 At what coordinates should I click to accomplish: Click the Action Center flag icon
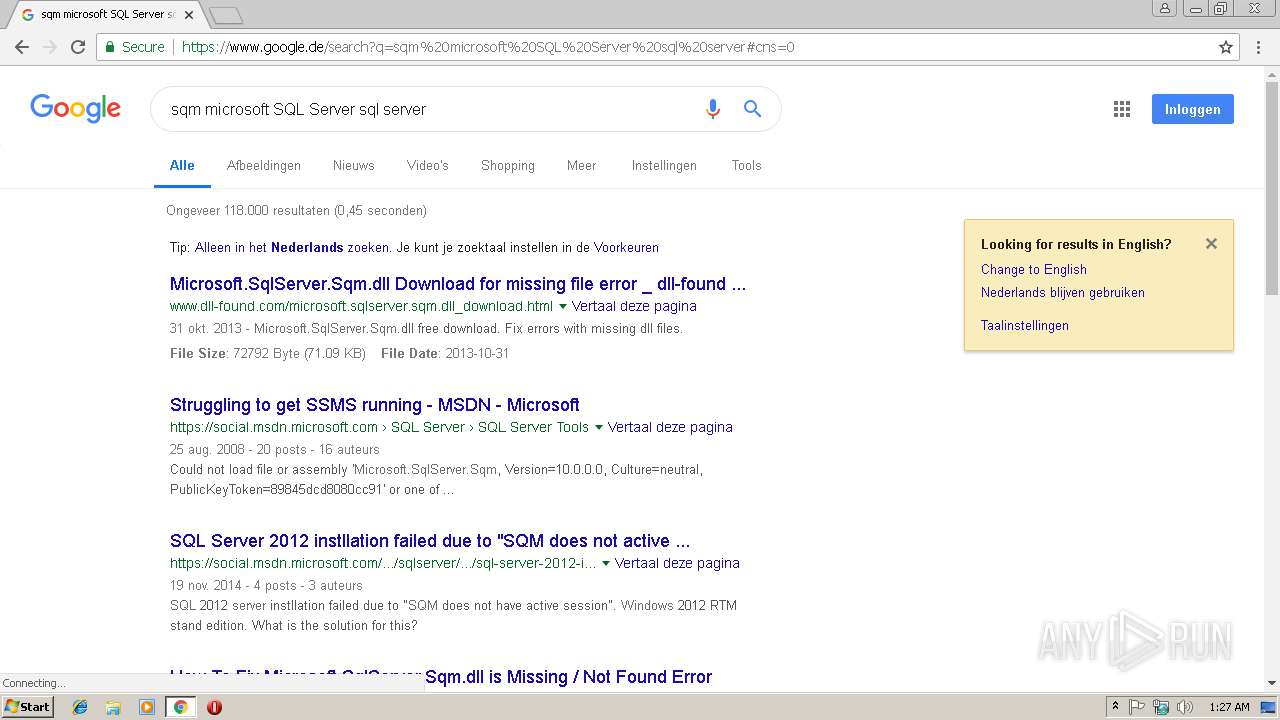pos(1137,707)
